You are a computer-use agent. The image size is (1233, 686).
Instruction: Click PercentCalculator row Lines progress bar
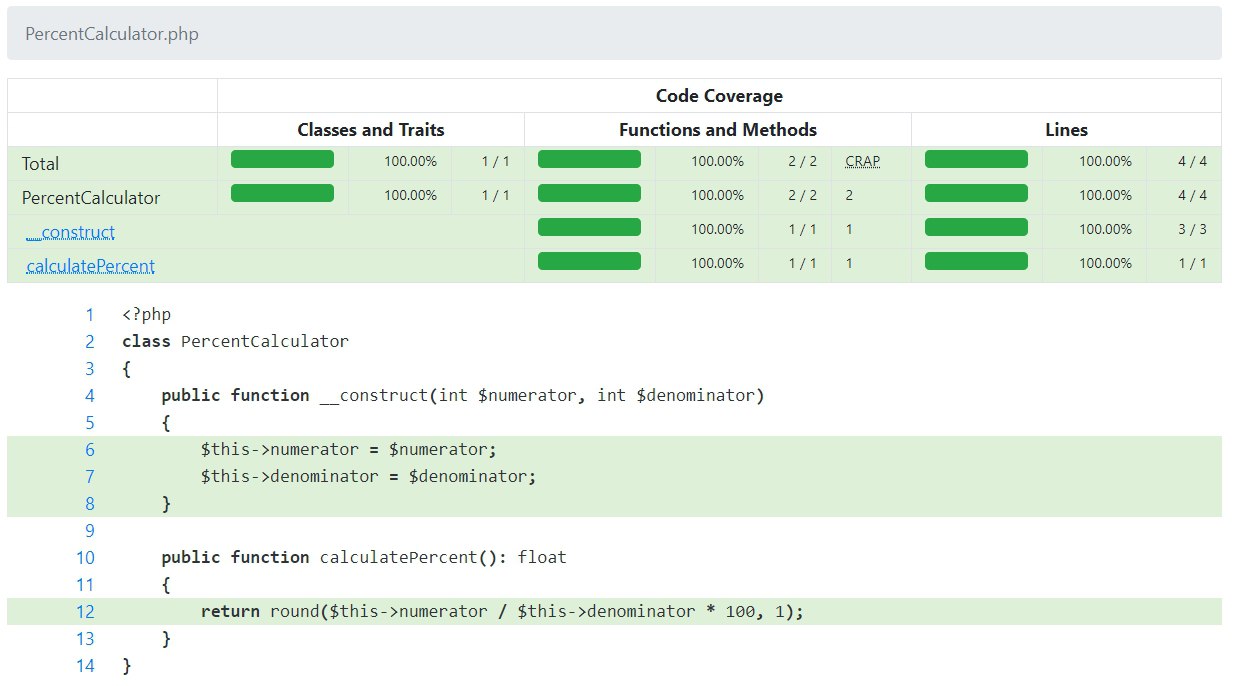click(x=976, y=193)
